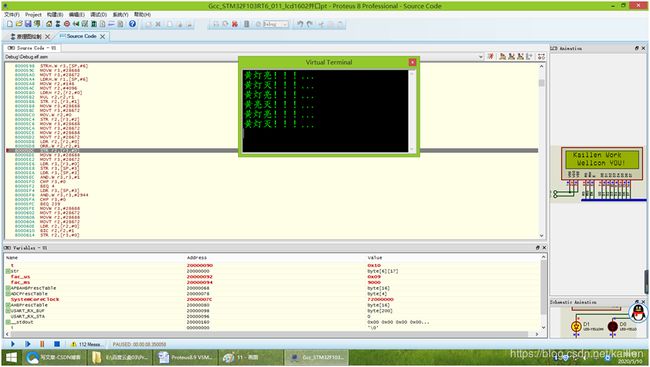Stop the simulation with the square button
650x367 pixels.
coord(57,344)
